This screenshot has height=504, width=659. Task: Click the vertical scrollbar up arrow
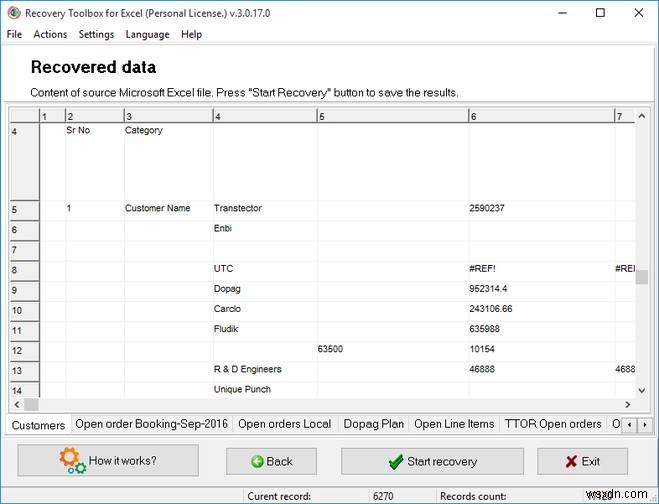click(642, 116)
